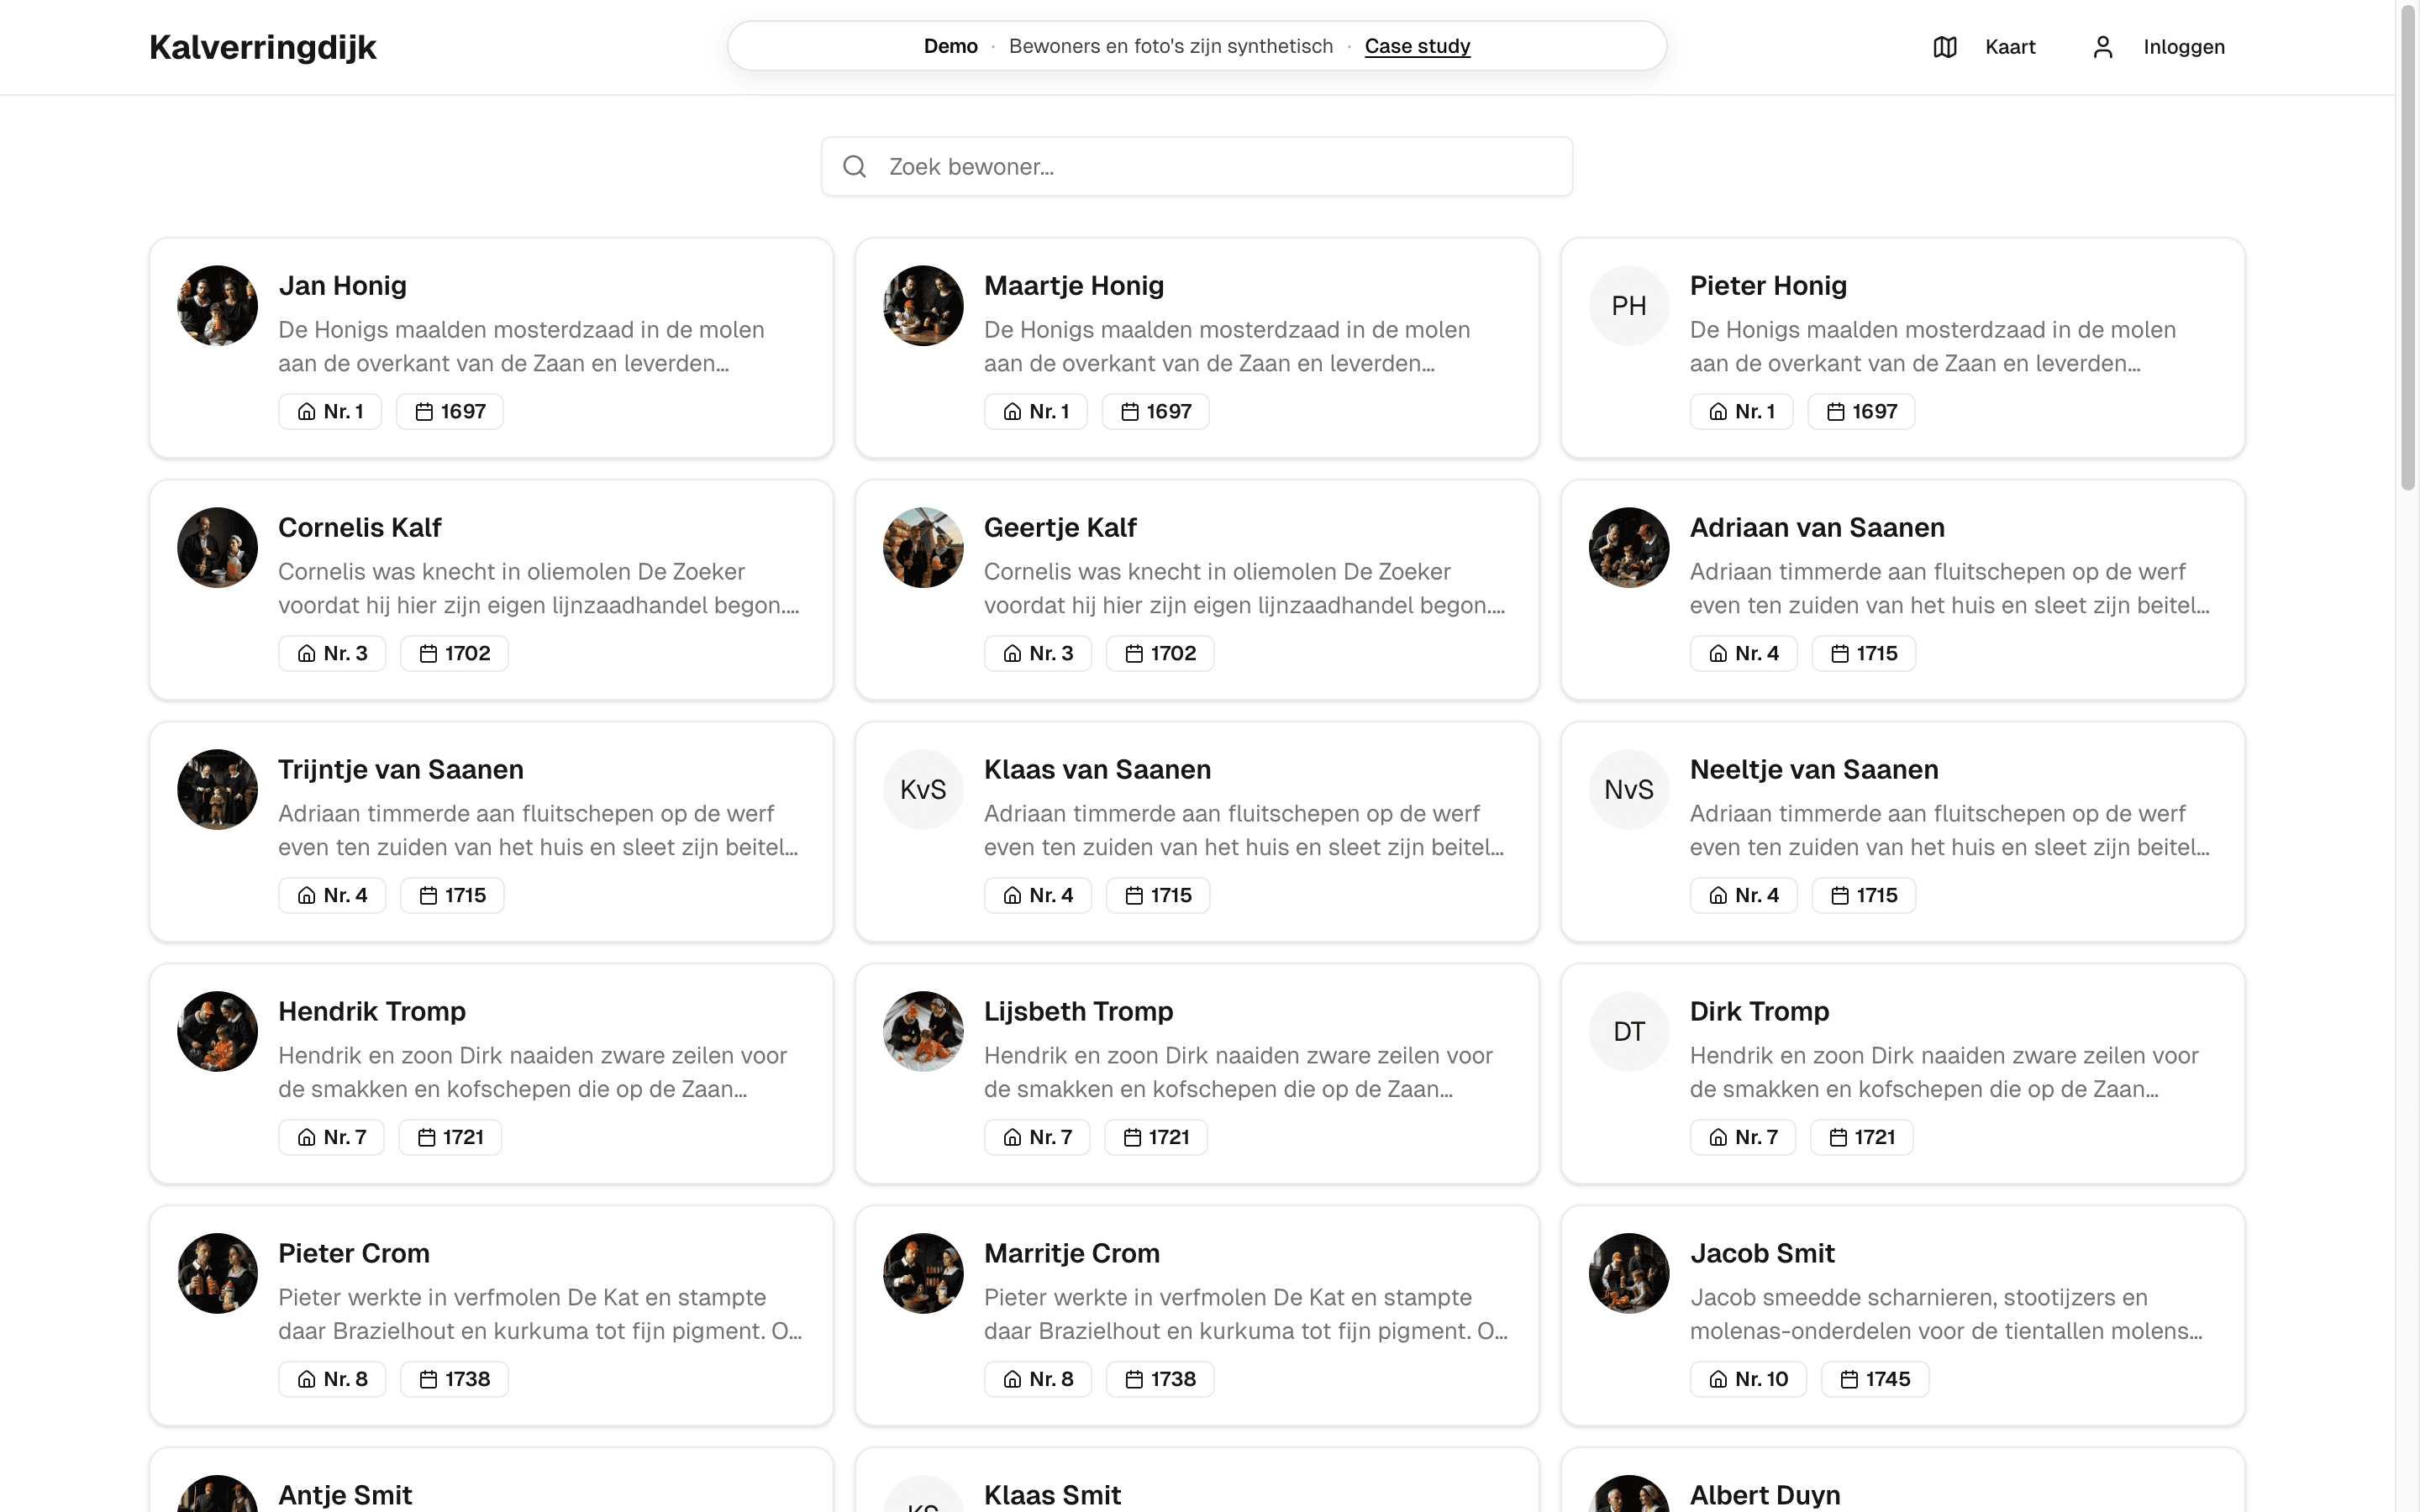Select the Geertje Kalf name heading
2420x1512 pixels.
tap(1060, 528)
